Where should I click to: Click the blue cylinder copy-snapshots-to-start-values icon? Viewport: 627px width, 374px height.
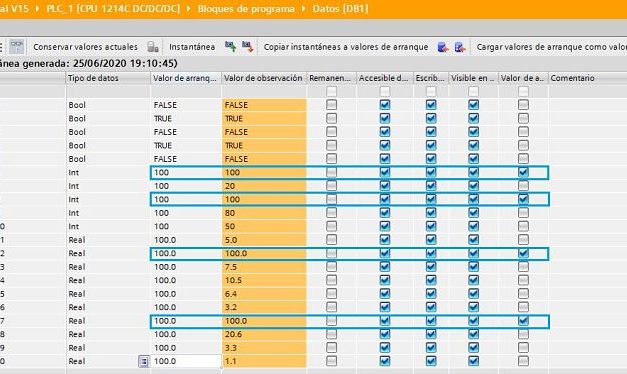(x=443, y=47)
